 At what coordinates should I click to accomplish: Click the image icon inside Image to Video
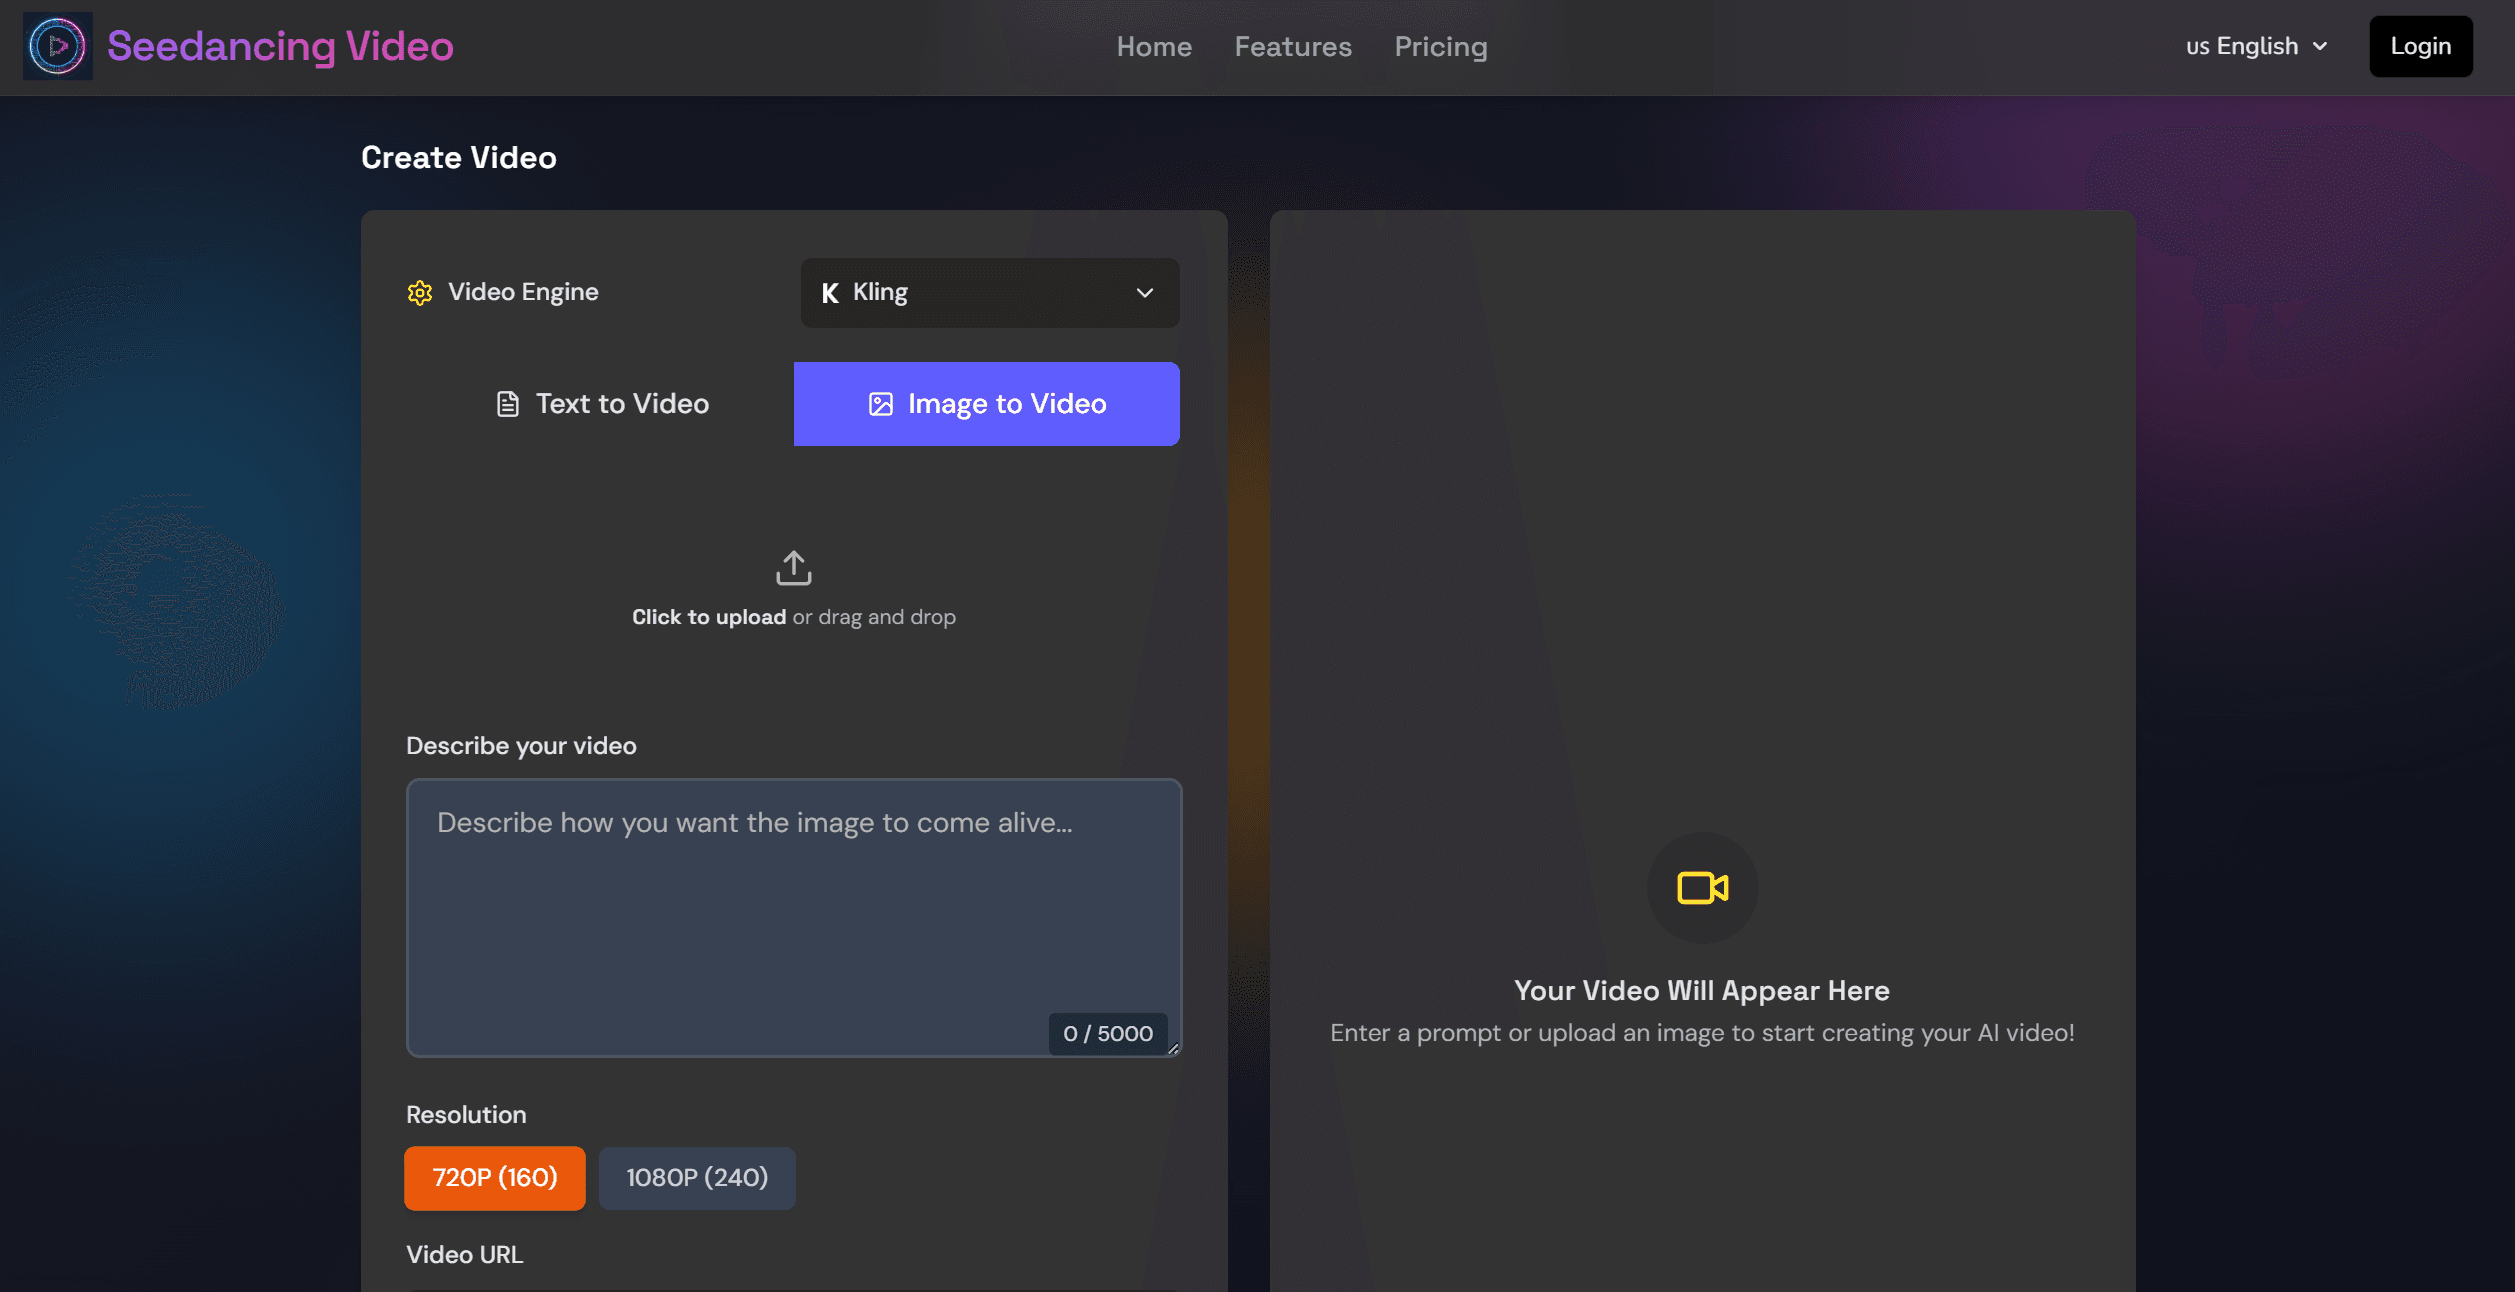(880, 403)
